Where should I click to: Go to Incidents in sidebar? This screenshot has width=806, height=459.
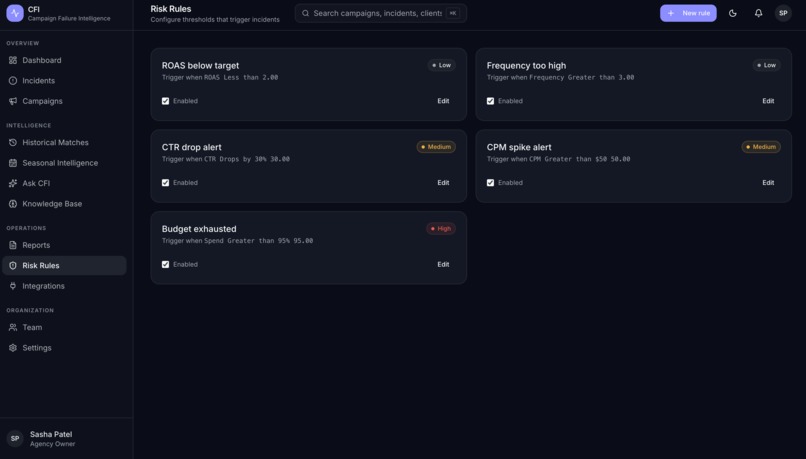click(64, 81)
